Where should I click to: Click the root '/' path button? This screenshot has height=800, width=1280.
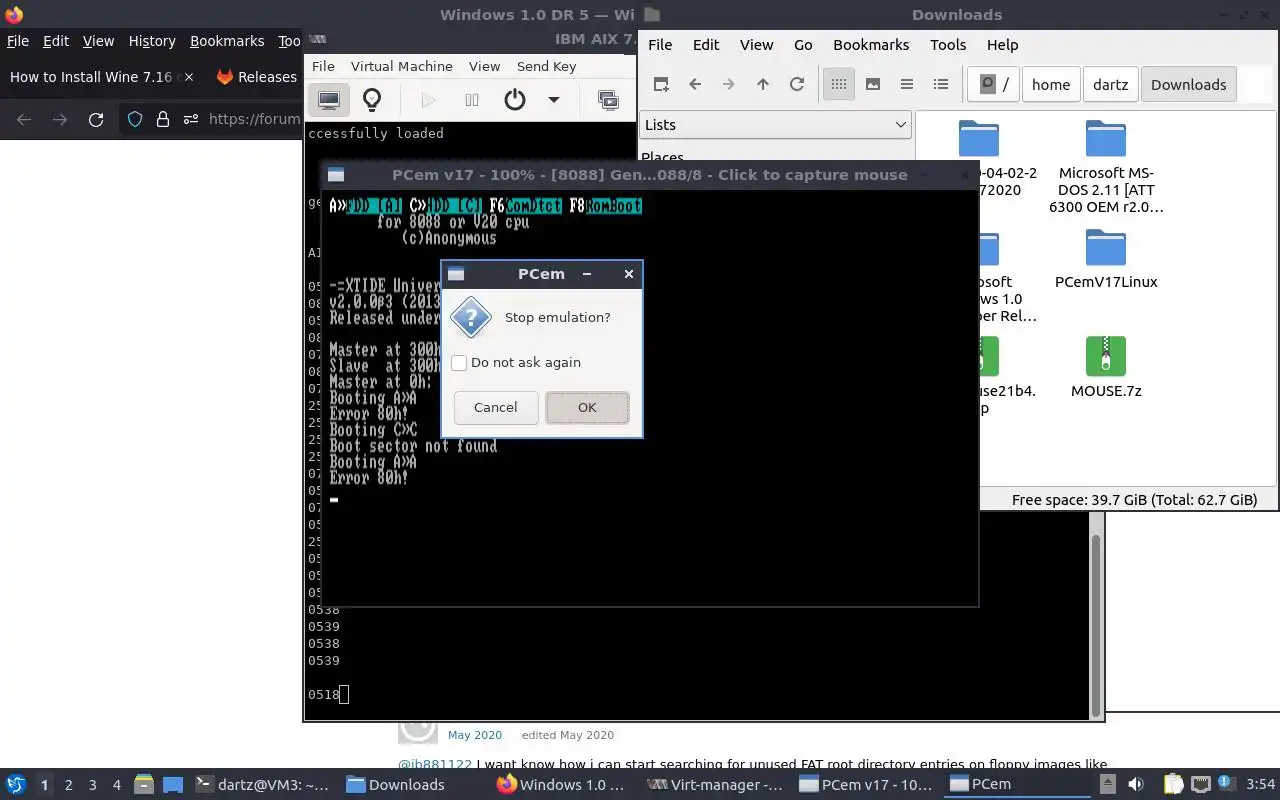coord(993,85)
